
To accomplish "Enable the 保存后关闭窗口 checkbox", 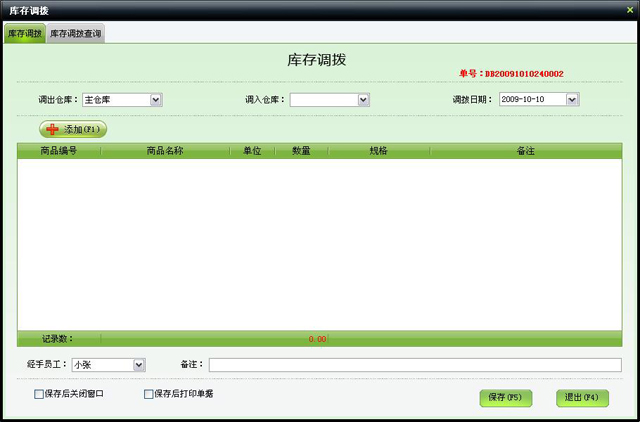I will click(x=39, y=394).
